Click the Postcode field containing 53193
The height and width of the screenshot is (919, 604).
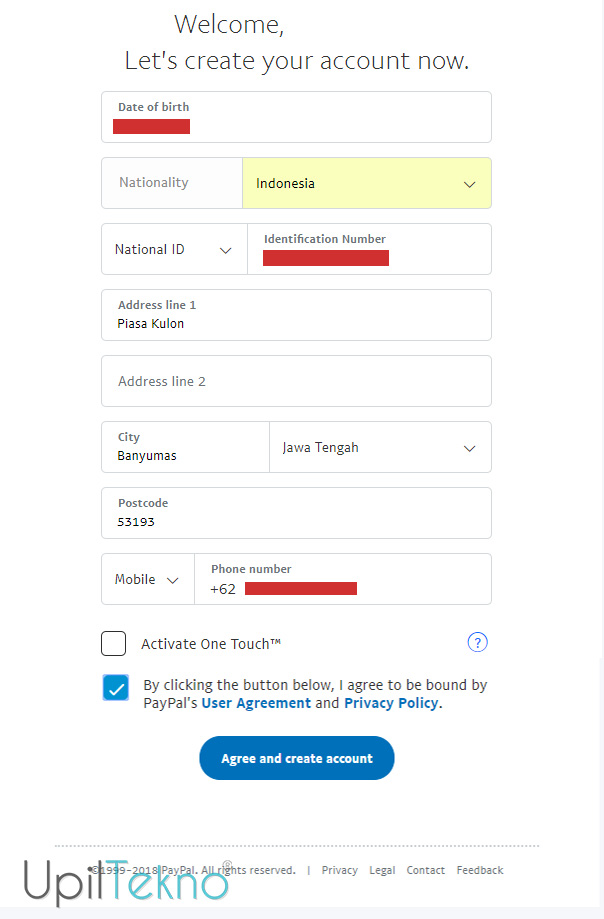[296, 513]
